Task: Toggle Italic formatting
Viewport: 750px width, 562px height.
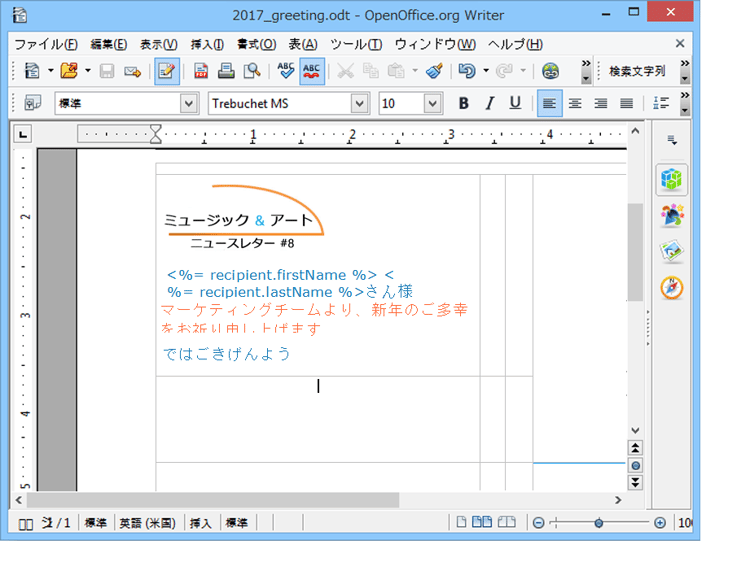Action: point(489,103)
